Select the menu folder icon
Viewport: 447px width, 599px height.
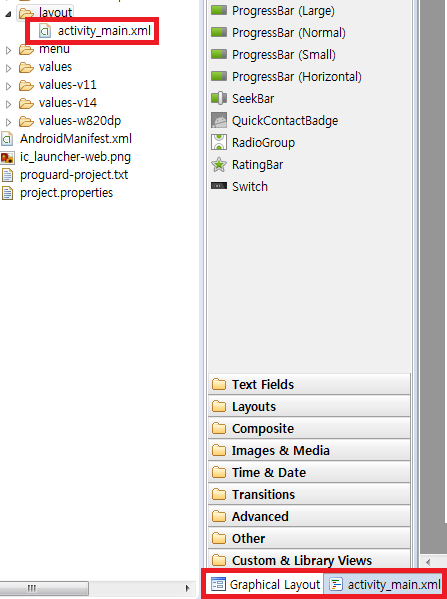point(26,49)
